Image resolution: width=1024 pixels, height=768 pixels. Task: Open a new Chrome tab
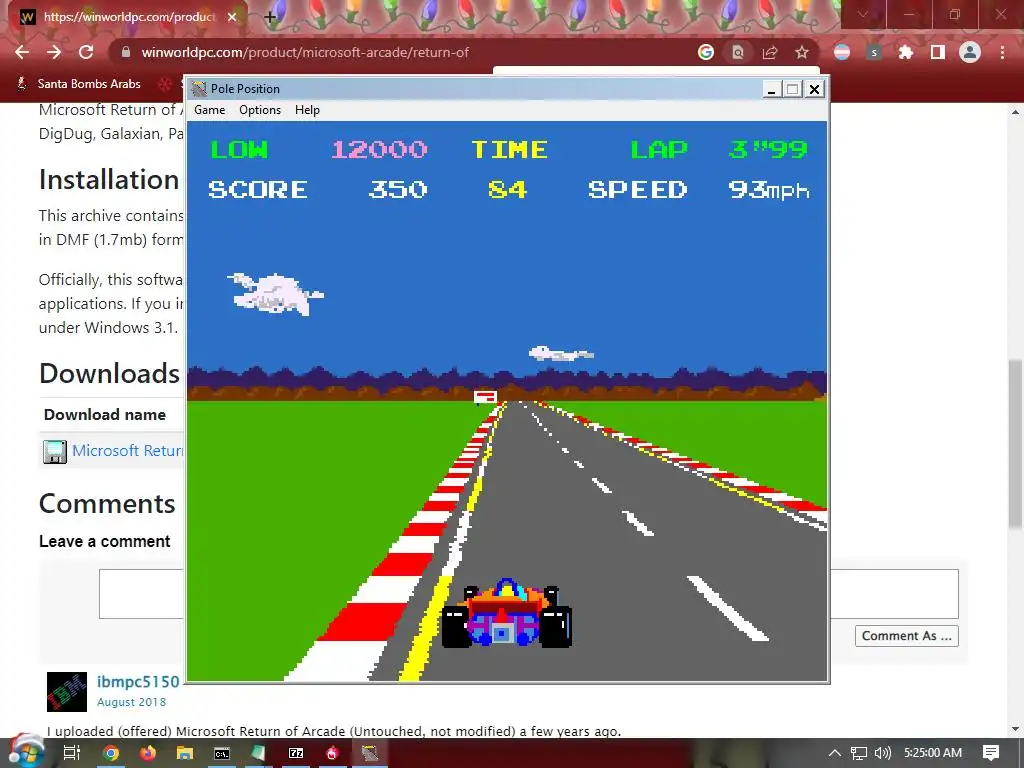pyautogui.click(x=270, y=17)
